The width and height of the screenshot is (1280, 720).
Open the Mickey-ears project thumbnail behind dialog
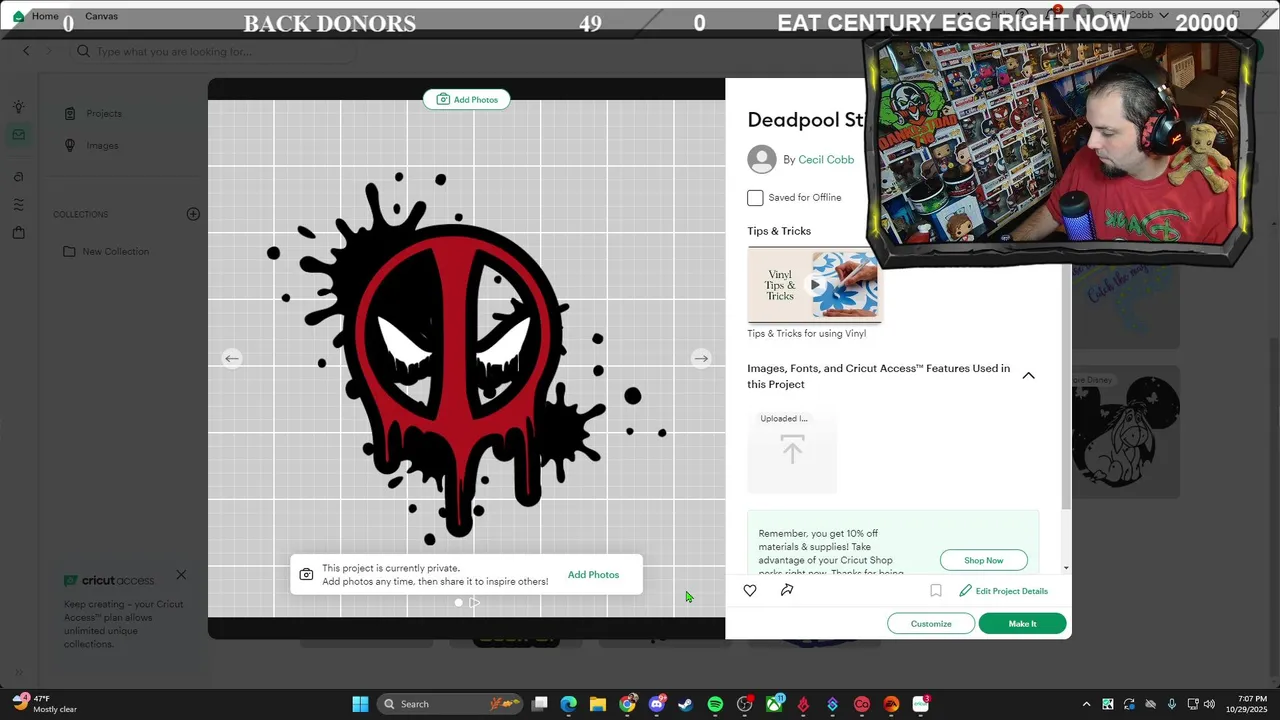pyautogui.click(x=1126, y=432)
